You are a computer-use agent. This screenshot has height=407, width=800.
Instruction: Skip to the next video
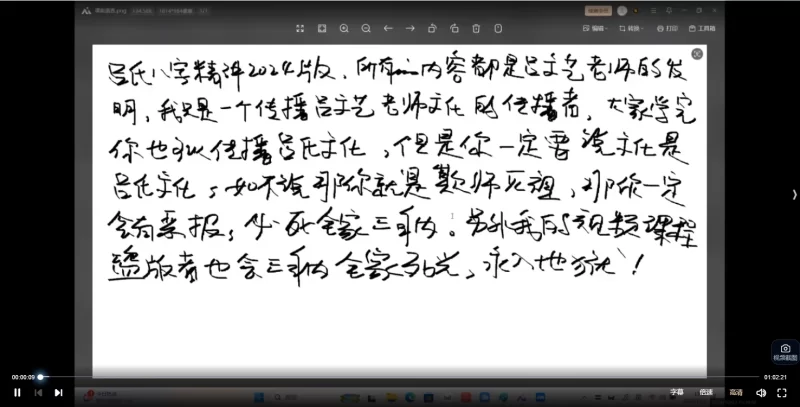pyautogui.click(x=58, y=393)
